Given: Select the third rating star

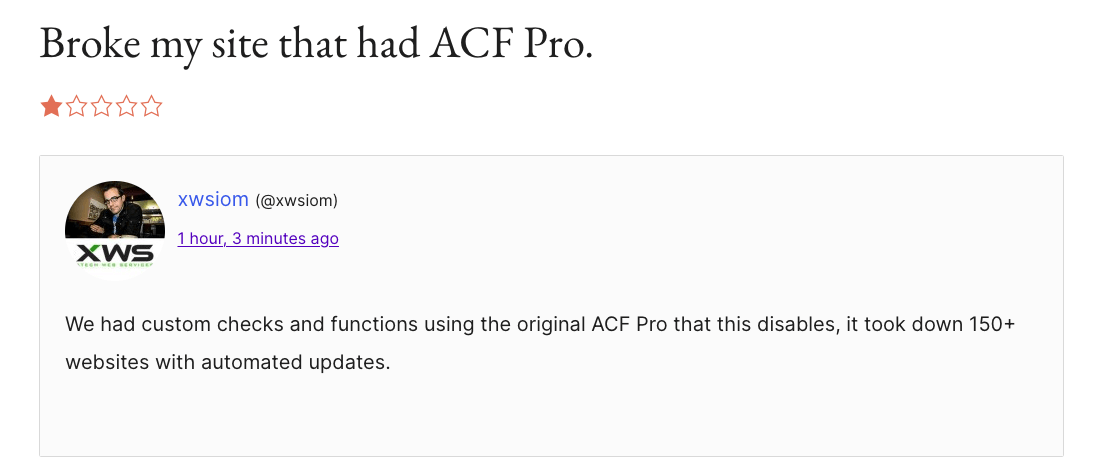Looking at the screenshot, I should click(101, 106).
